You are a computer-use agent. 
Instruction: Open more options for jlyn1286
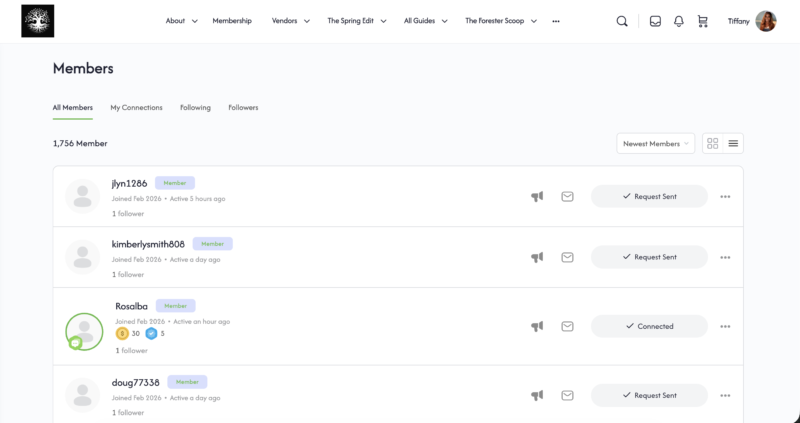(725, 196)
